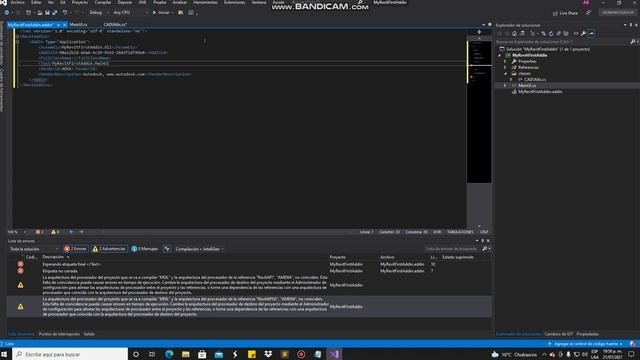This screenshot has height=360, width=640.
Task: Click the View Code icon in Solution Explorer toolbar
Action: (576, 33)
